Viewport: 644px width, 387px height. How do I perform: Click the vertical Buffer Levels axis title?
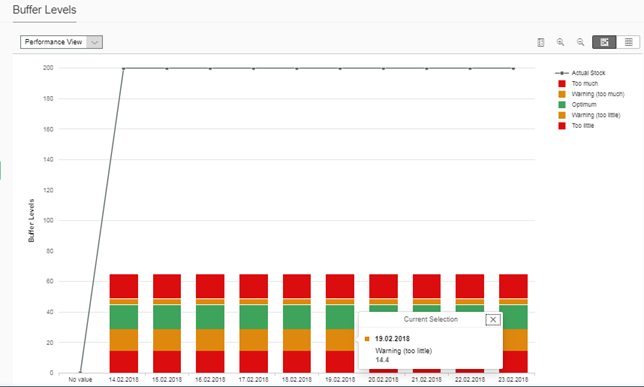click(31, 221)
